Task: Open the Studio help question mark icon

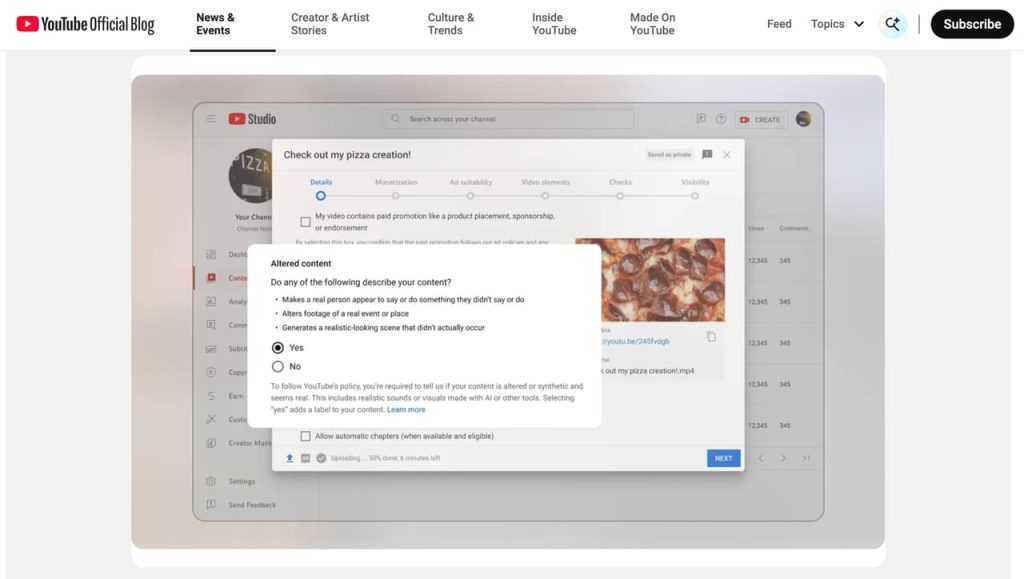Action: (x=721, y=119)
